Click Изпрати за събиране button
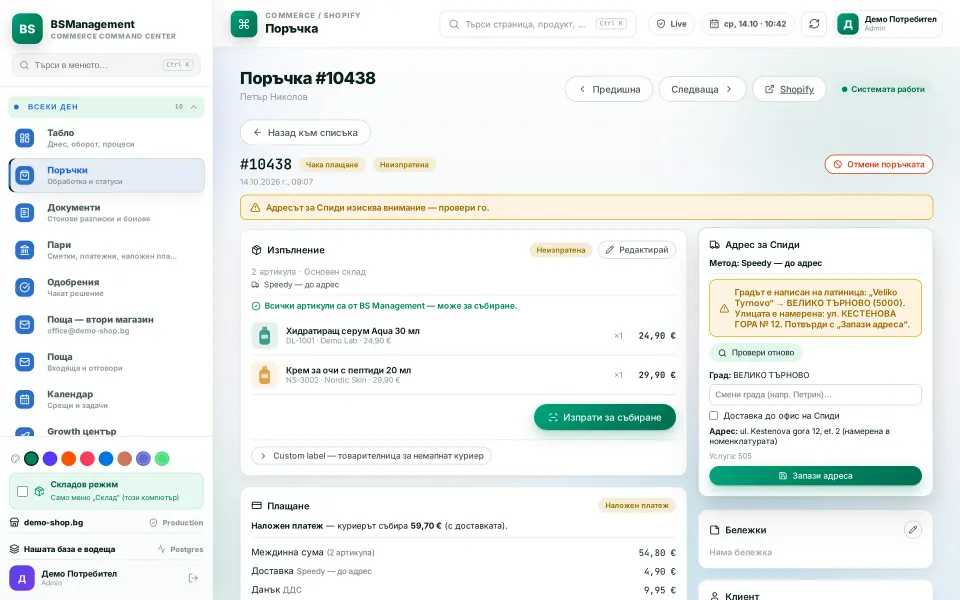Viewport: 960px width, 600px height. pos(605,417)
